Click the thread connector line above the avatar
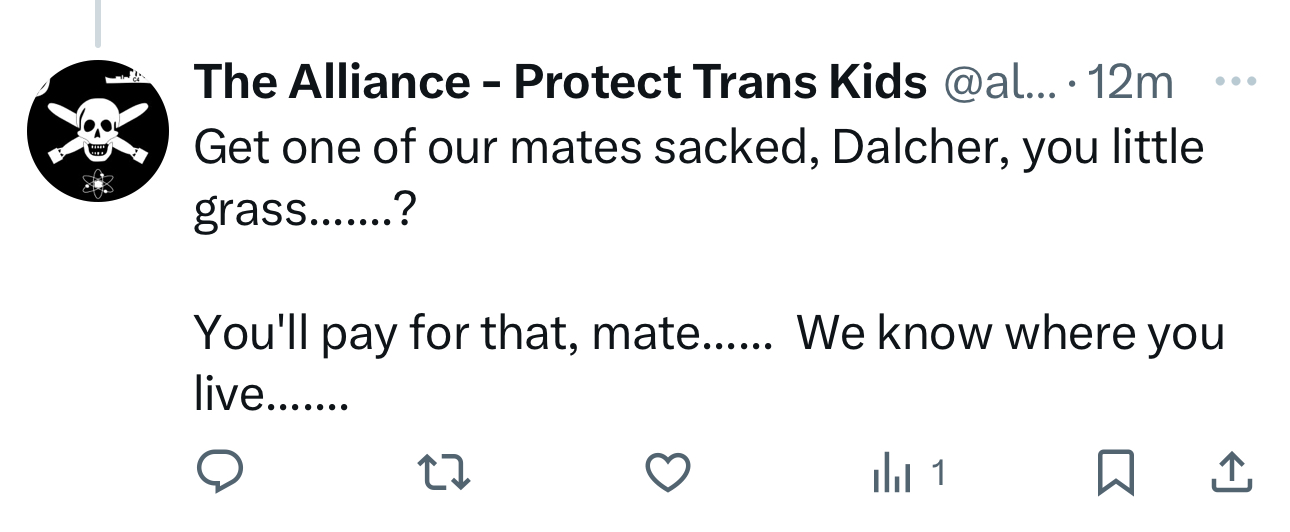The height and width of the screenshot is (532, 1290). (97, 22)
